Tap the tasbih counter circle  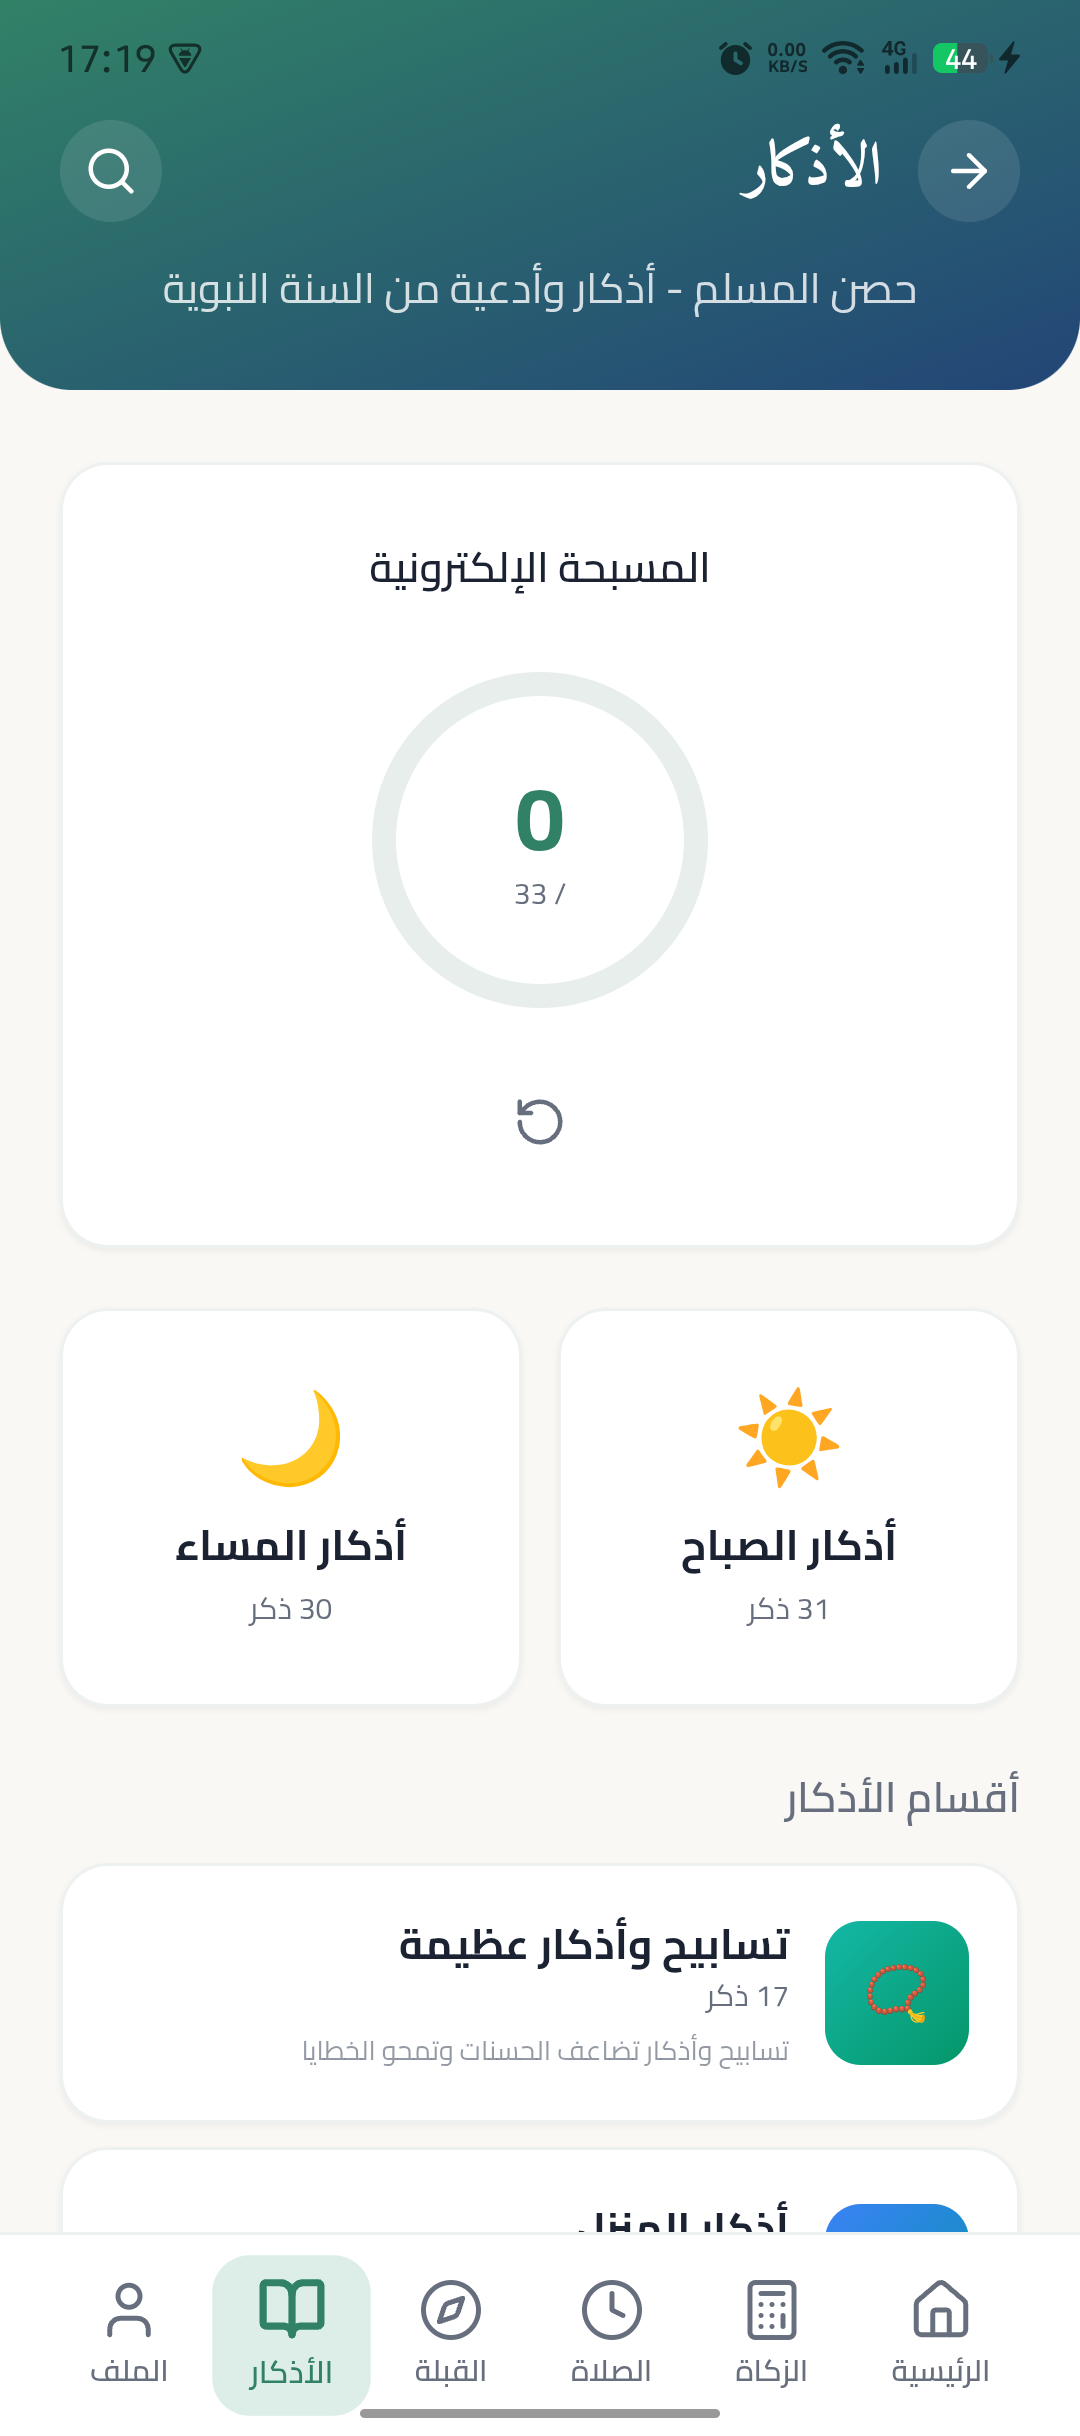pos(540,840)
